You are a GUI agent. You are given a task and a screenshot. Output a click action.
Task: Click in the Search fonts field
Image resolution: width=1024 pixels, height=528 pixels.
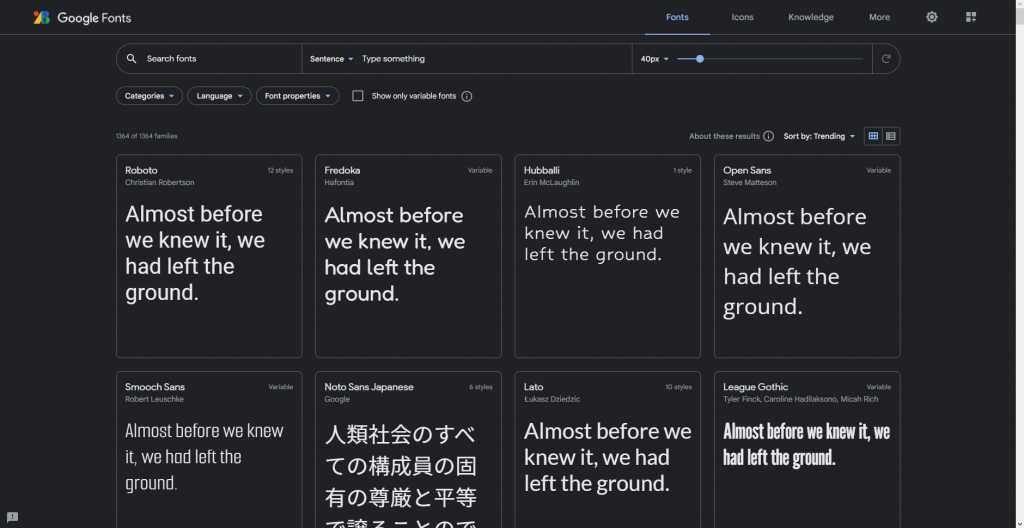pyautogui.click(x=209, y=59)
